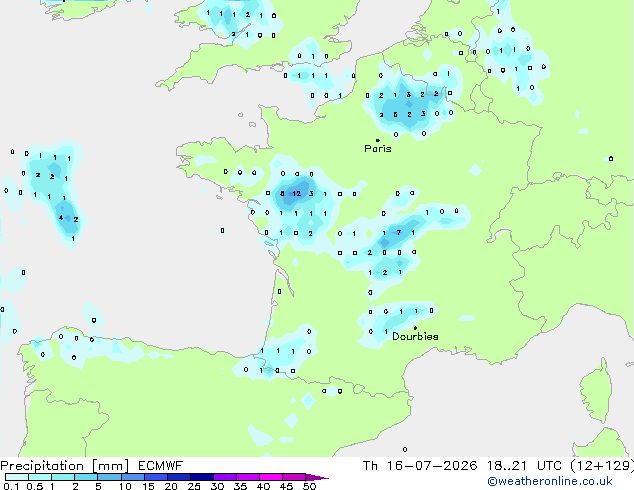Click the '25' legend scale label
Image resolution: width=634 pixels, height=490 pixels.
pyautogui.click(x=194, y=486)
